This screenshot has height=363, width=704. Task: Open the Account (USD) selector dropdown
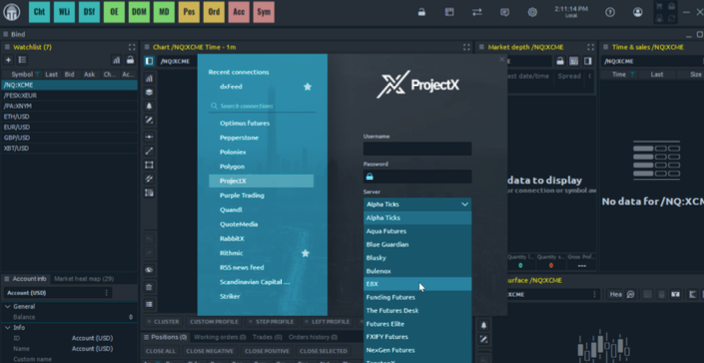(x=57, y=293)
